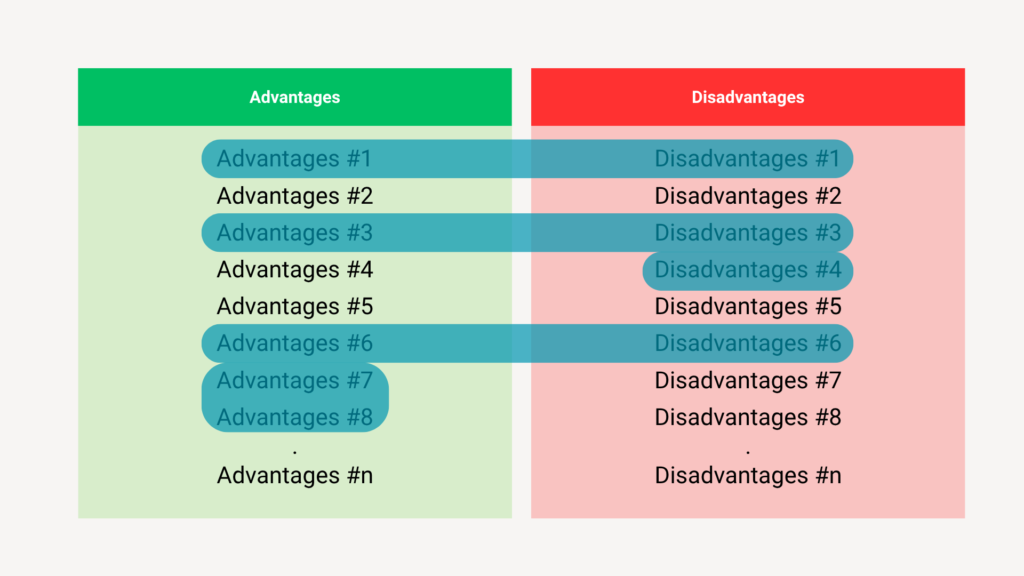Click the Disadvantages #2 text
Image resolution: width=1024 pixels, height=576 pixels.
pos(748,196)
